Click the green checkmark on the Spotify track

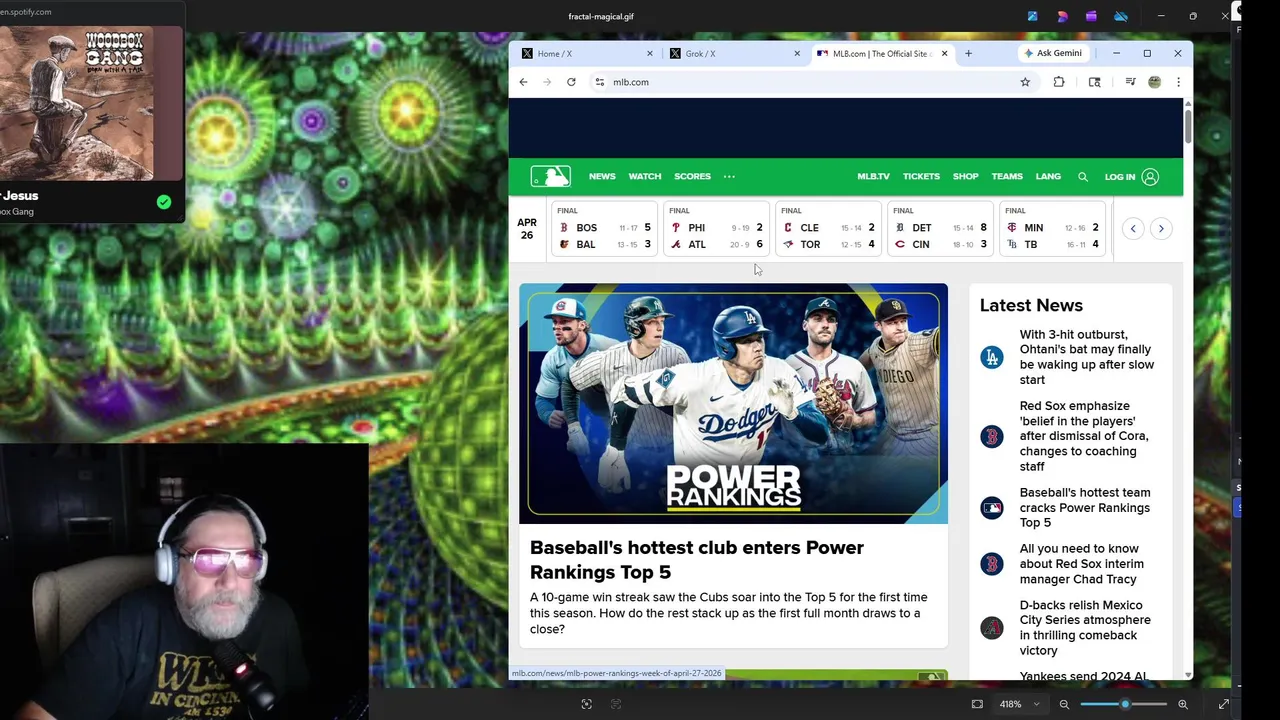coord(164,202)
